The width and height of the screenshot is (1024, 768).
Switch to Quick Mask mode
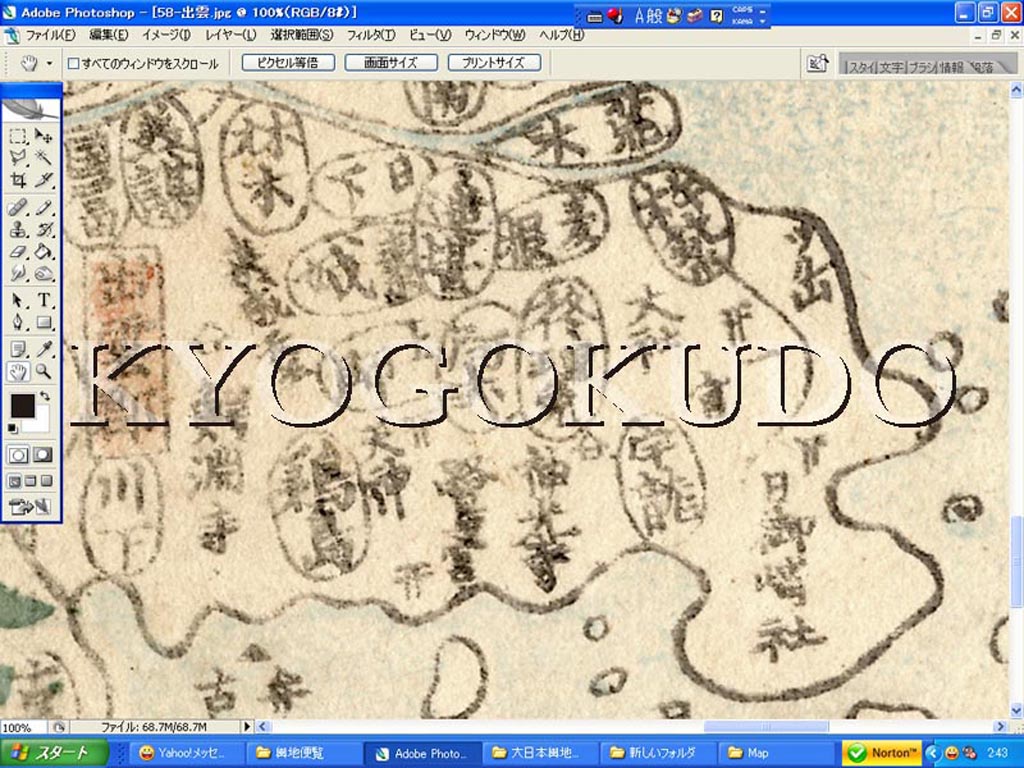point(43,455)
